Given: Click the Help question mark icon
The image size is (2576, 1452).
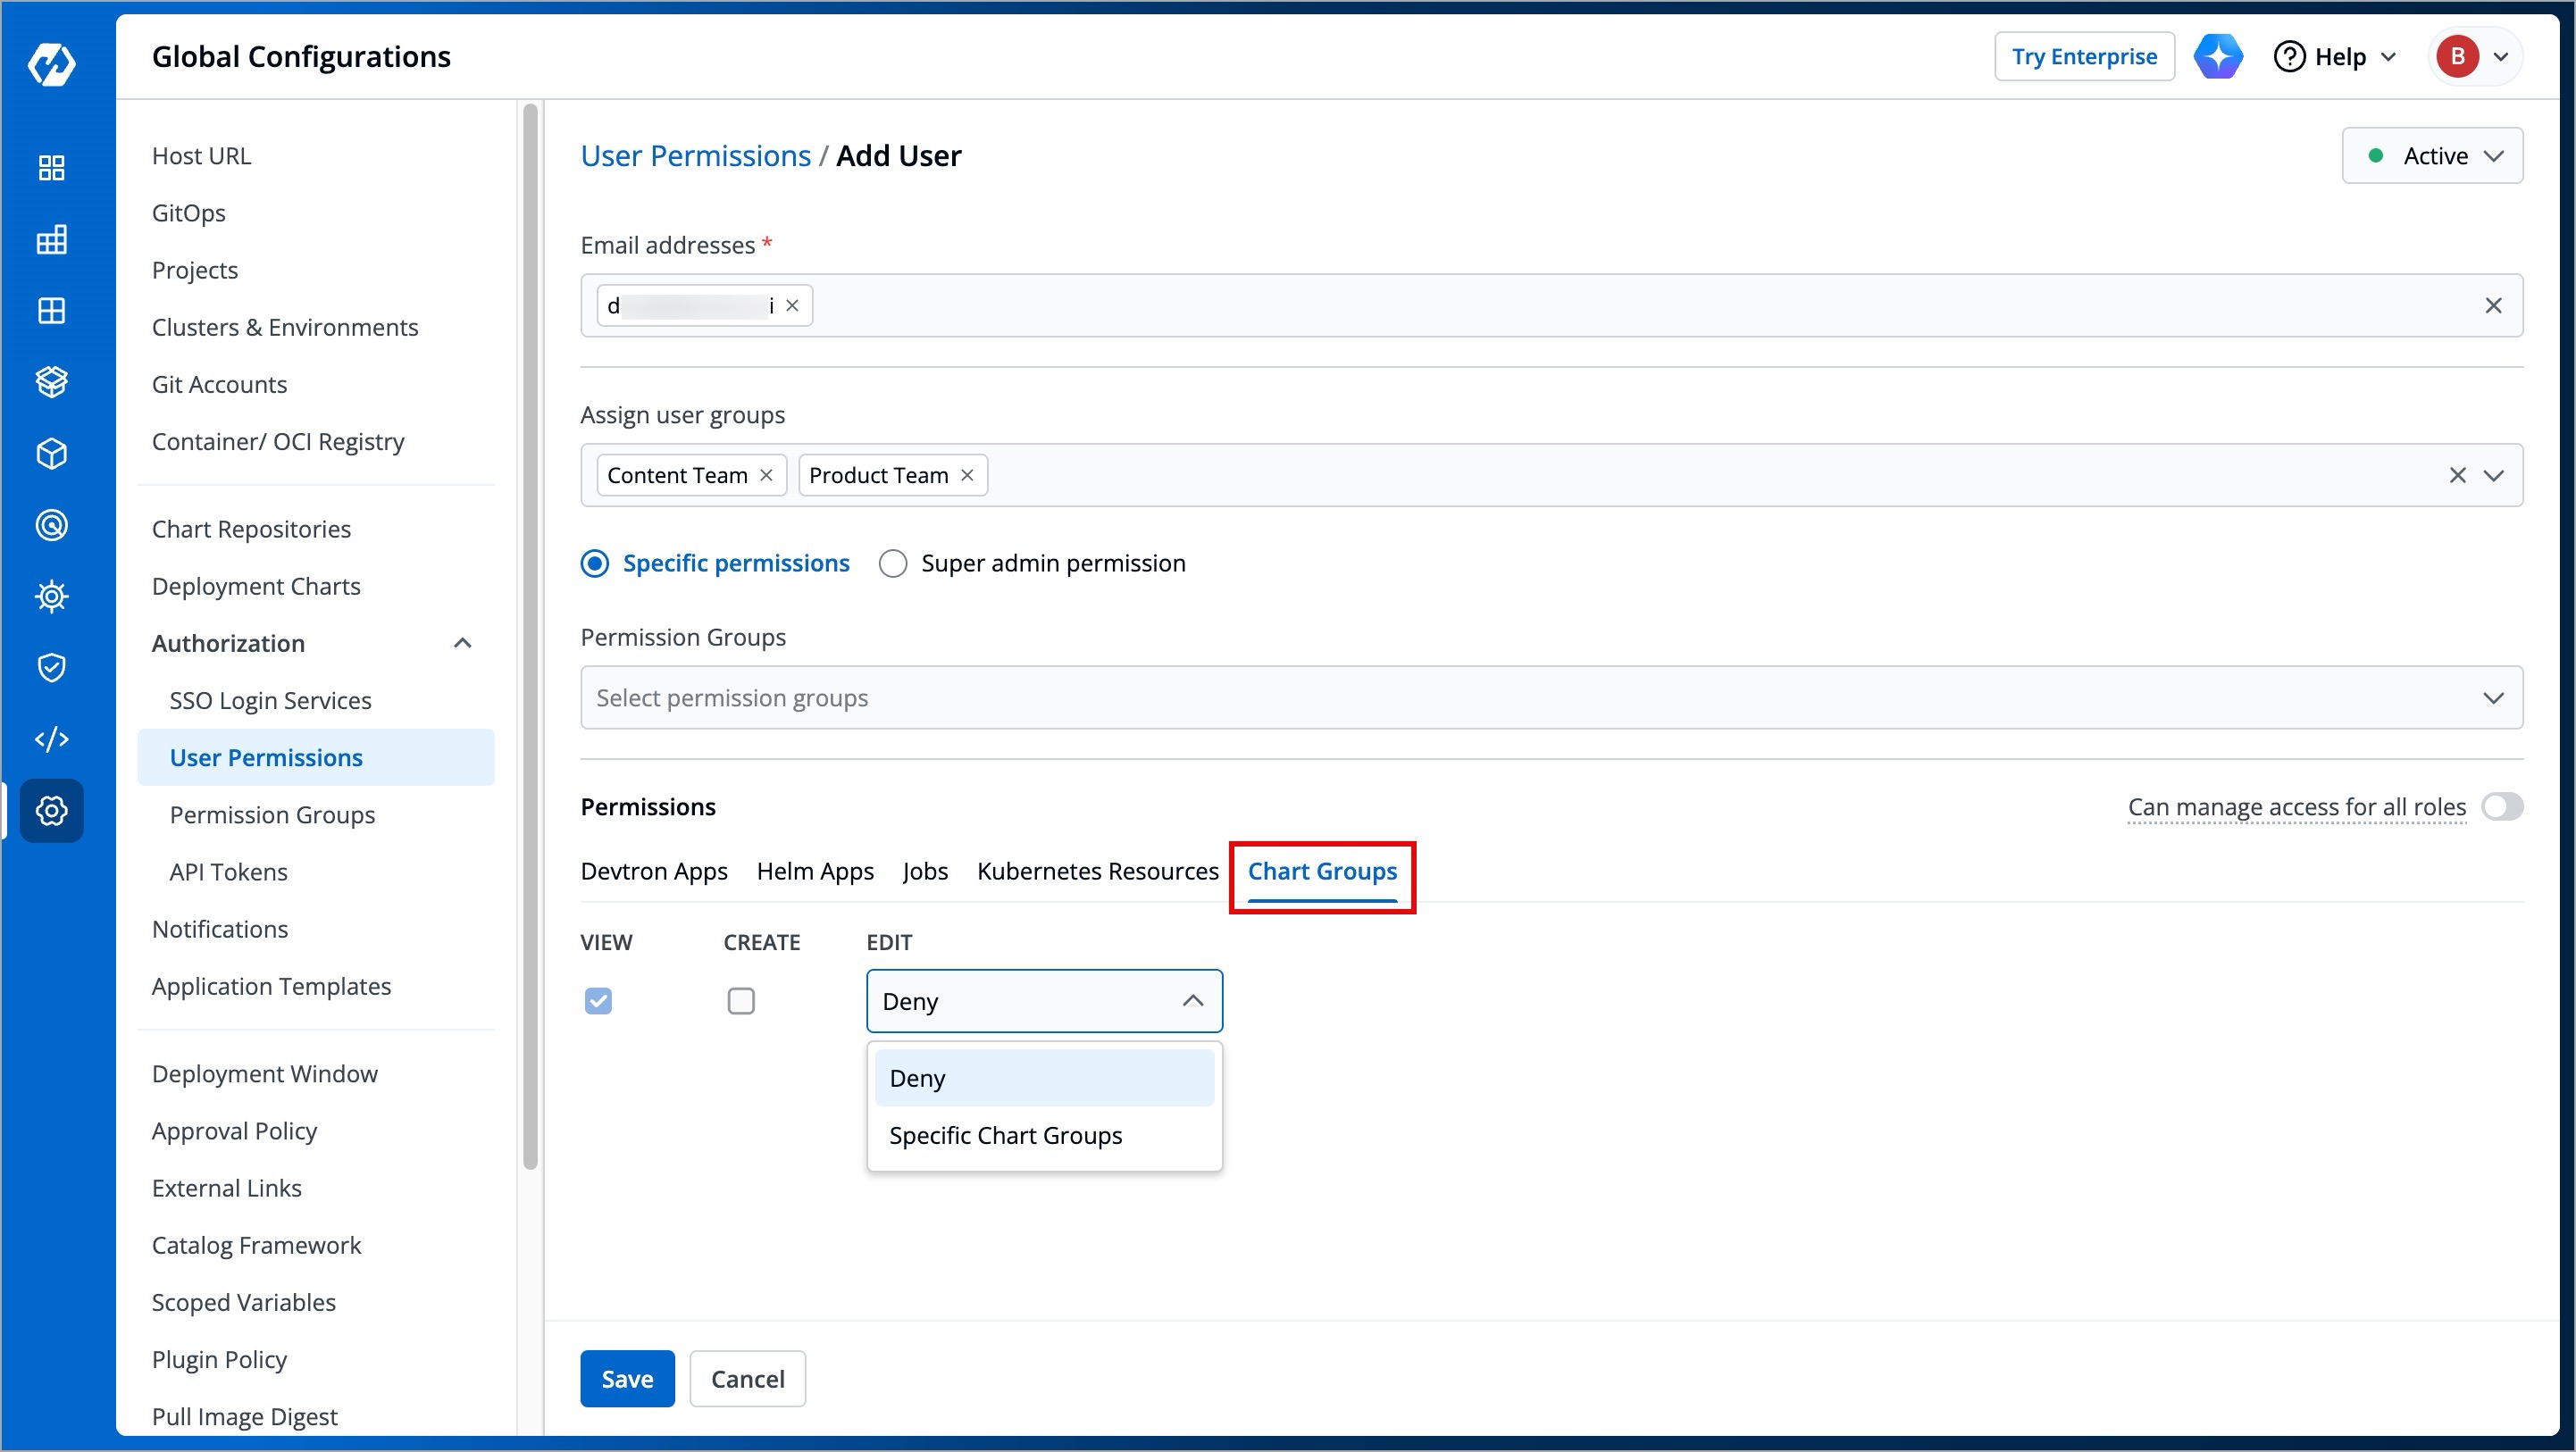Looking at the screenshot, I should click(2289, 56).
